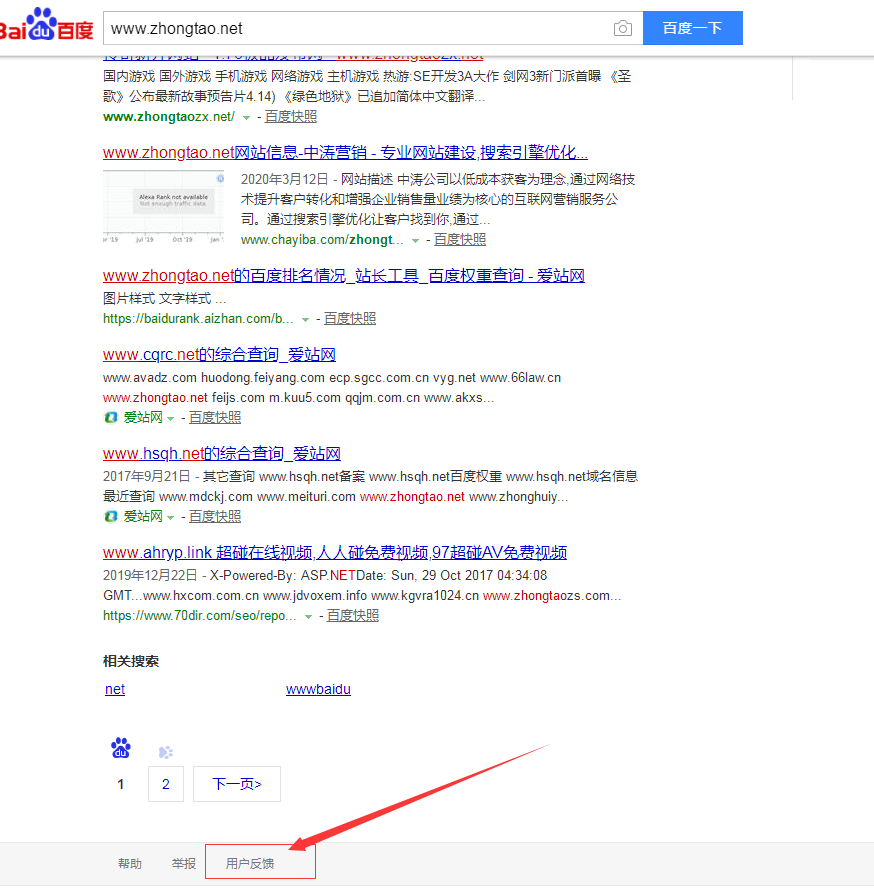Viewport: 874px width, 889px height.
Task: Go to results page 2
Action: pyautogui.click(x=166, y=784)
